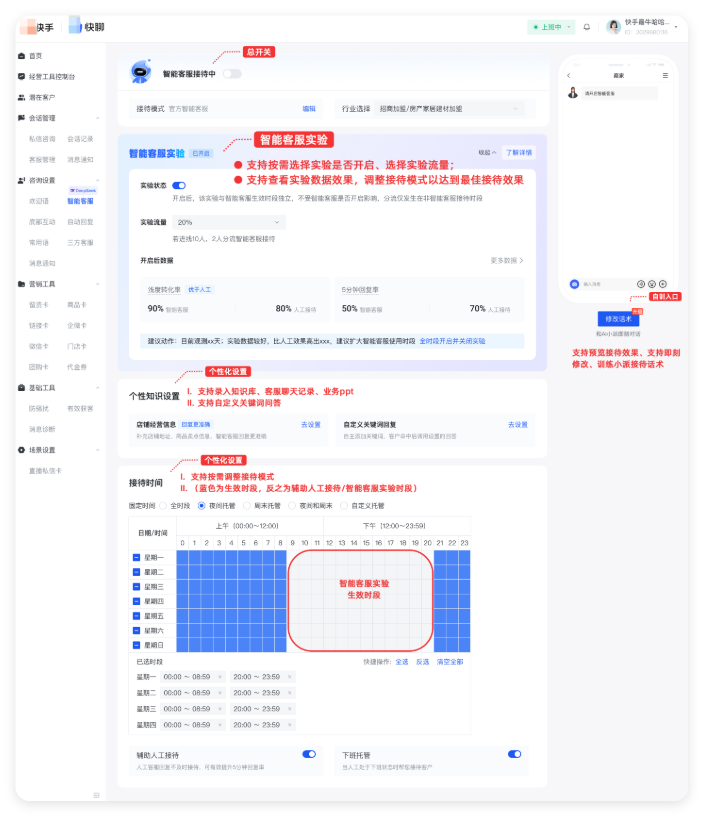703x816 pixels.
Task: Toggle the 智能客服接待中 master switch
Action: (232, 74)
